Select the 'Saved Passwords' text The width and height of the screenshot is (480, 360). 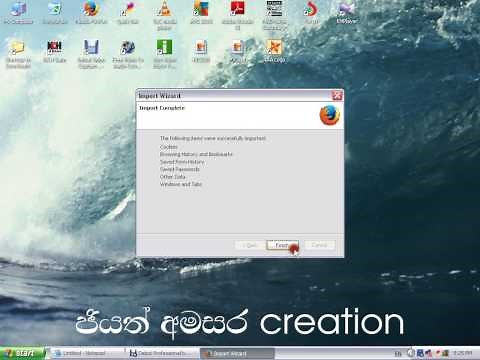point(180,169)
